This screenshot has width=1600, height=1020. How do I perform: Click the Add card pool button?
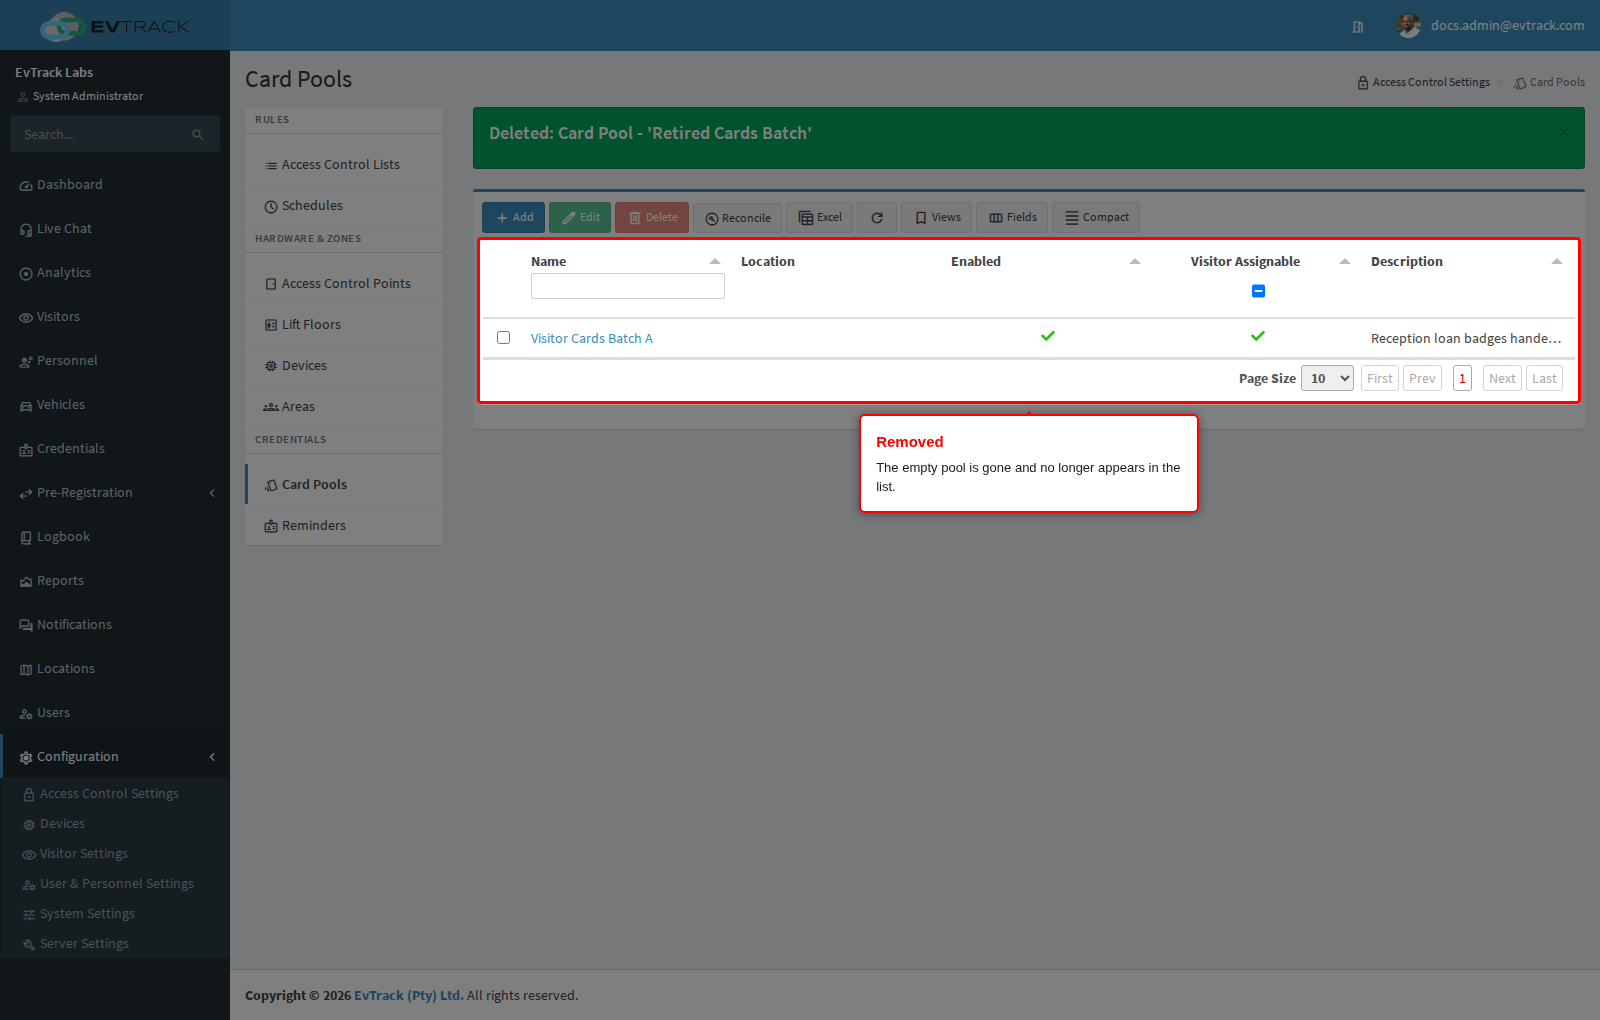pyautogui.click(x=513, y=218)
